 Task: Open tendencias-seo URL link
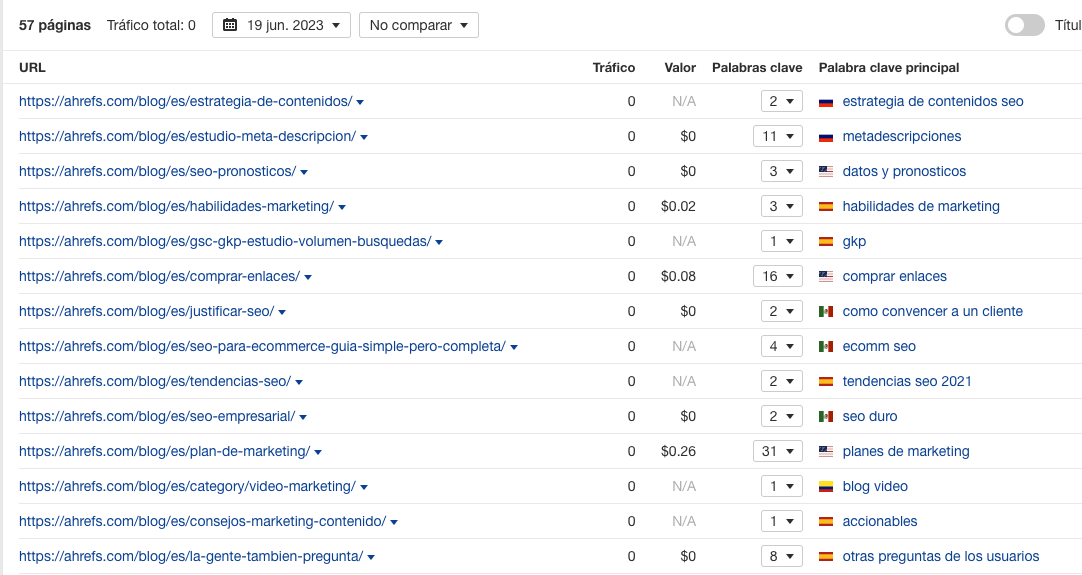point(155,381)
